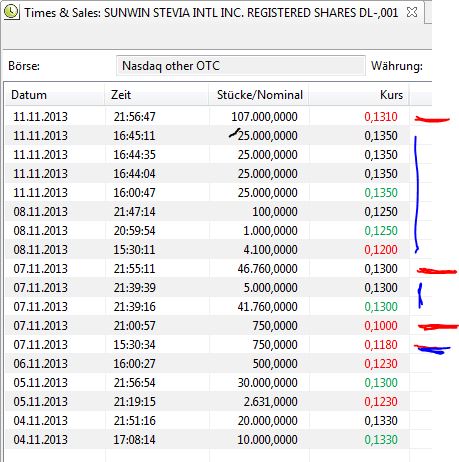459x462 pixels.
Task: Select the trade time 21:00:57
Action: (x=134, y=326)
